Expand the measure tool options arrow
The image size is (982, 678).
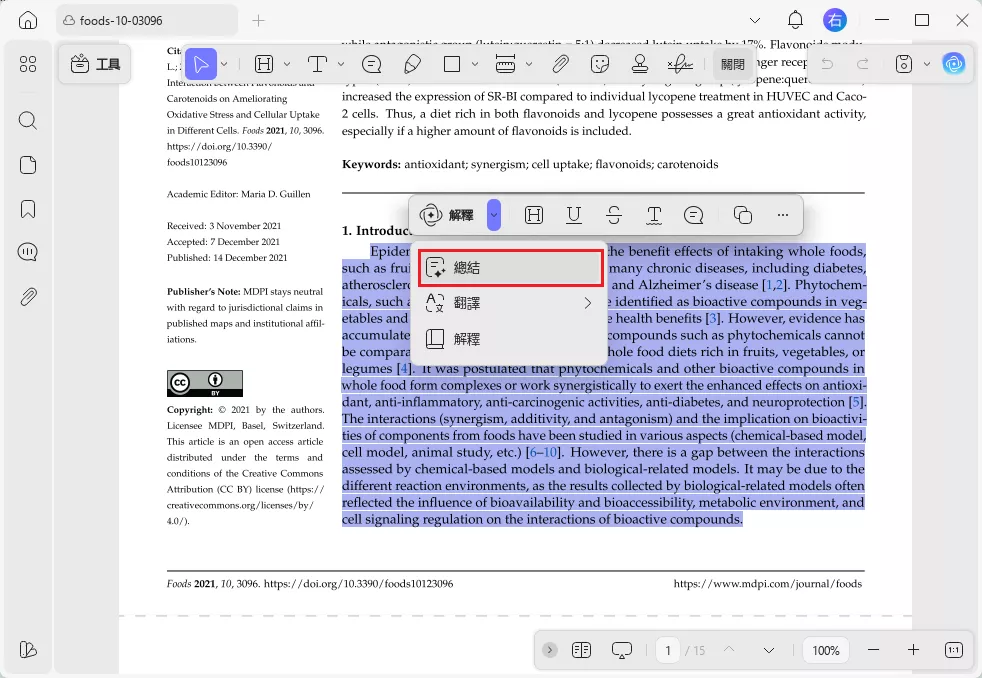coord(529,64)
